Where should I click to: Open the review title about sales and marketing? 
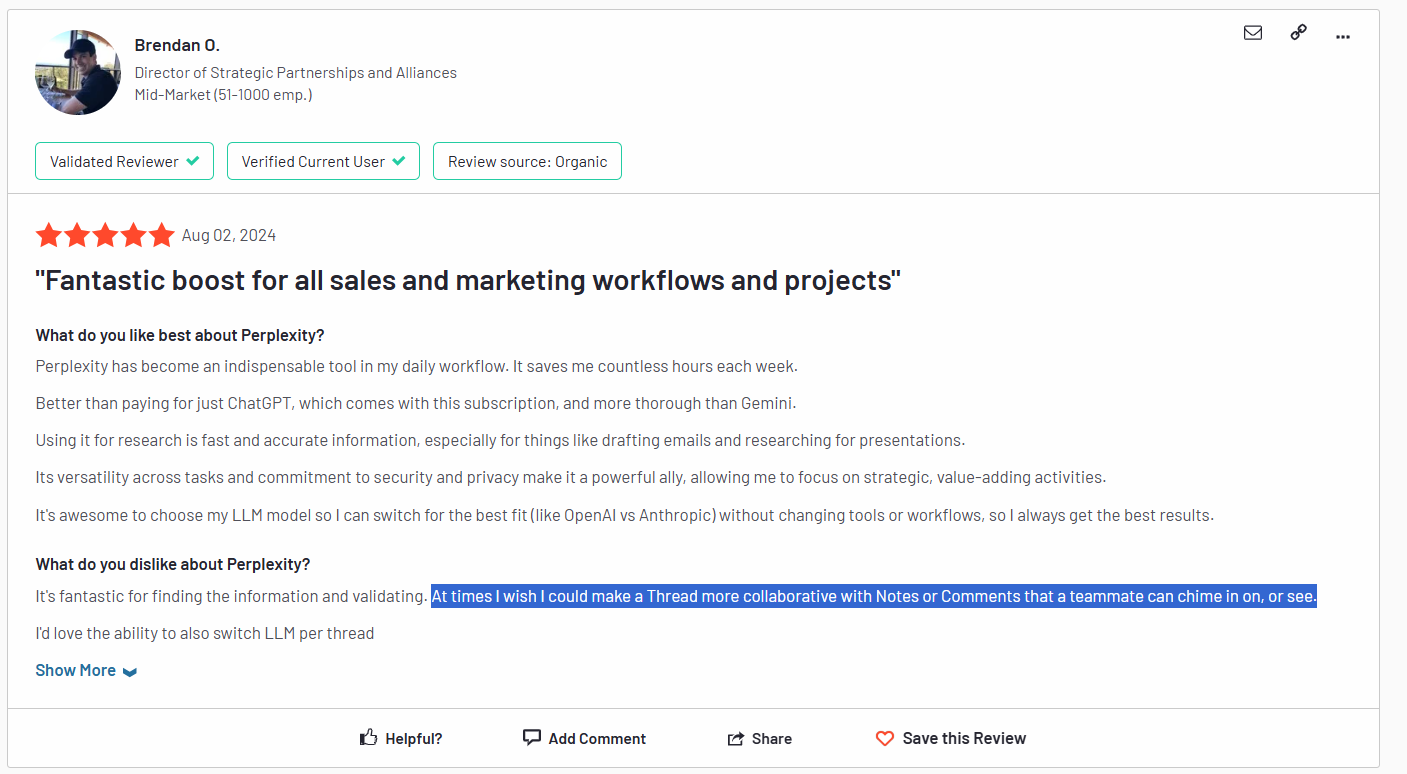click(468, 280)
